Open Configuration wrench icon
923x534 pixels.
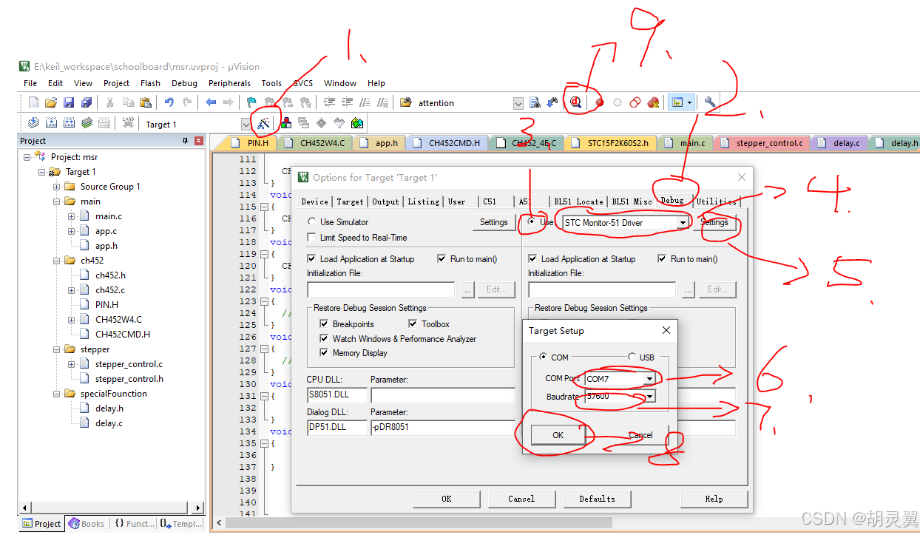tap(710, 102)
